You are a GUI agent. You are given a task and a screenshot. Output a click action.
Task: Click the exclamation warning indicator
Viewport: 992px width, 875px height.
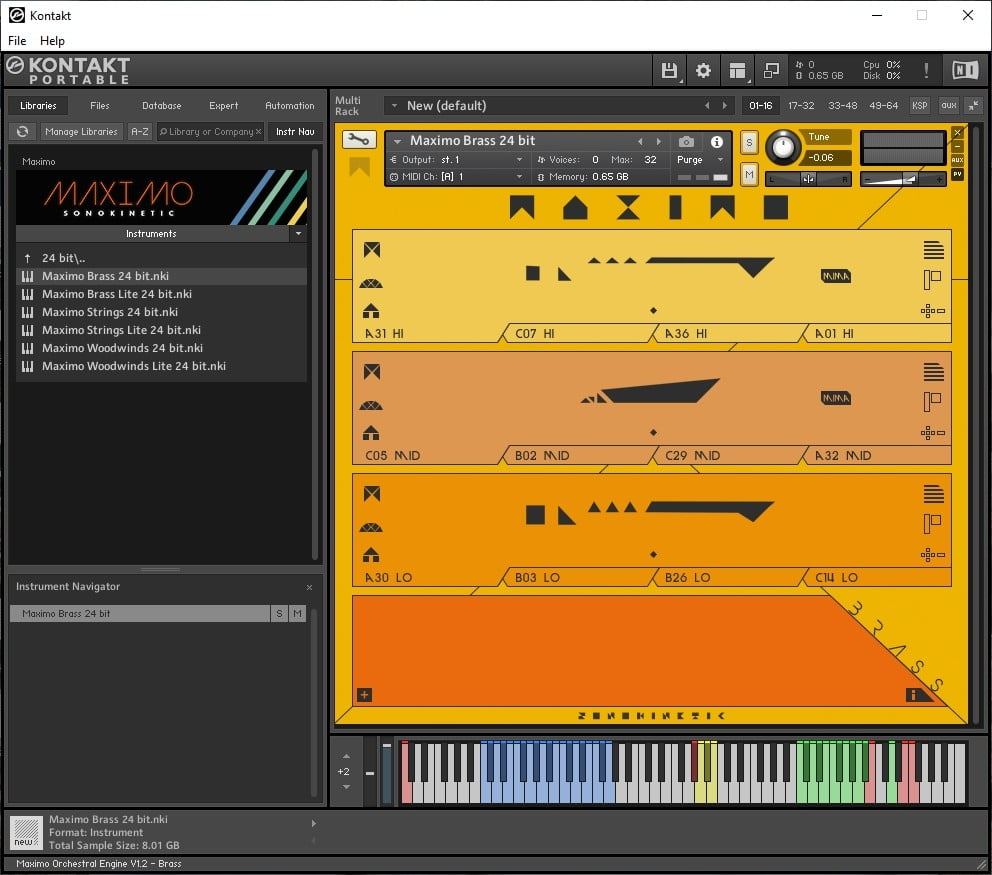click(926, 70)
